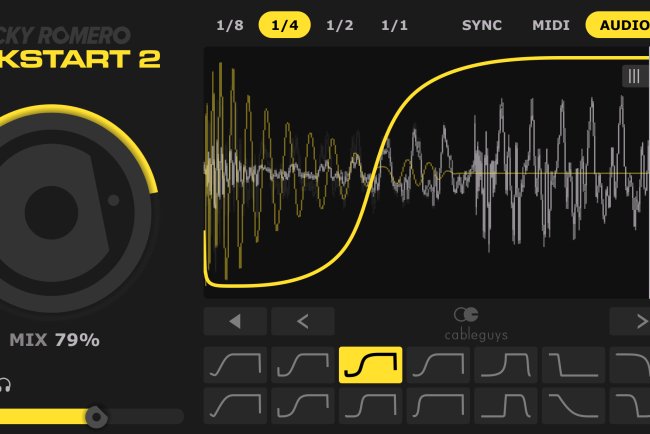
Task: Click the left chevron preset button
Action: [x=302, y=321]
